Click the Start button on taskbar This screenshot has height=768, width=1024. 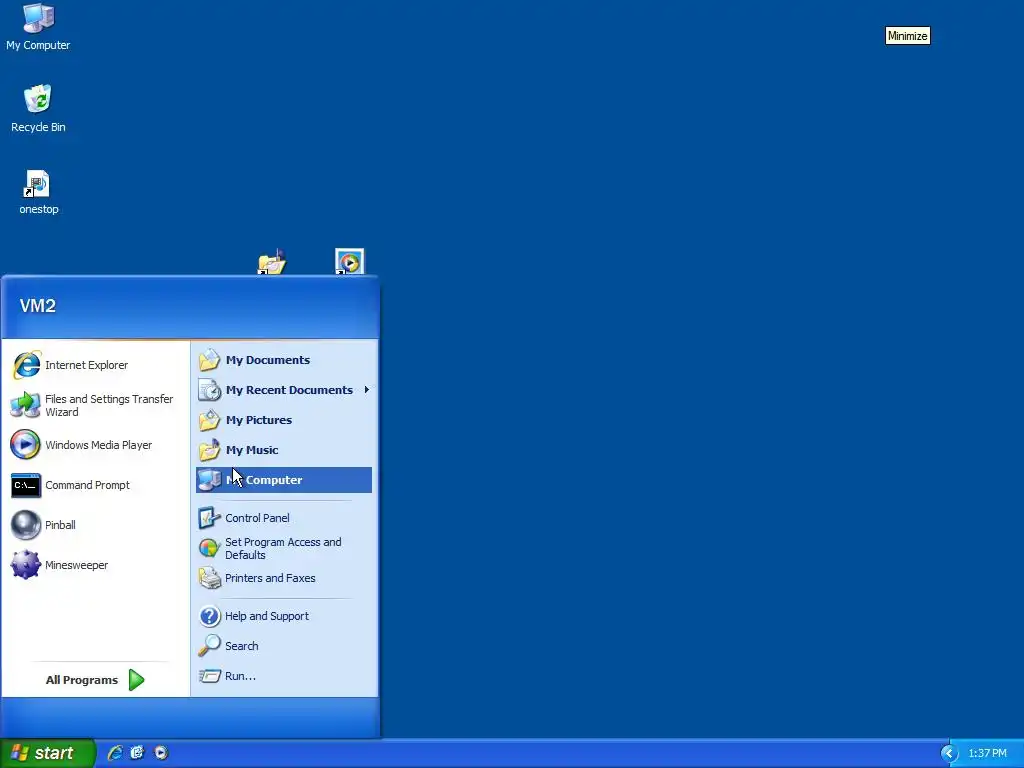(47, 753)
